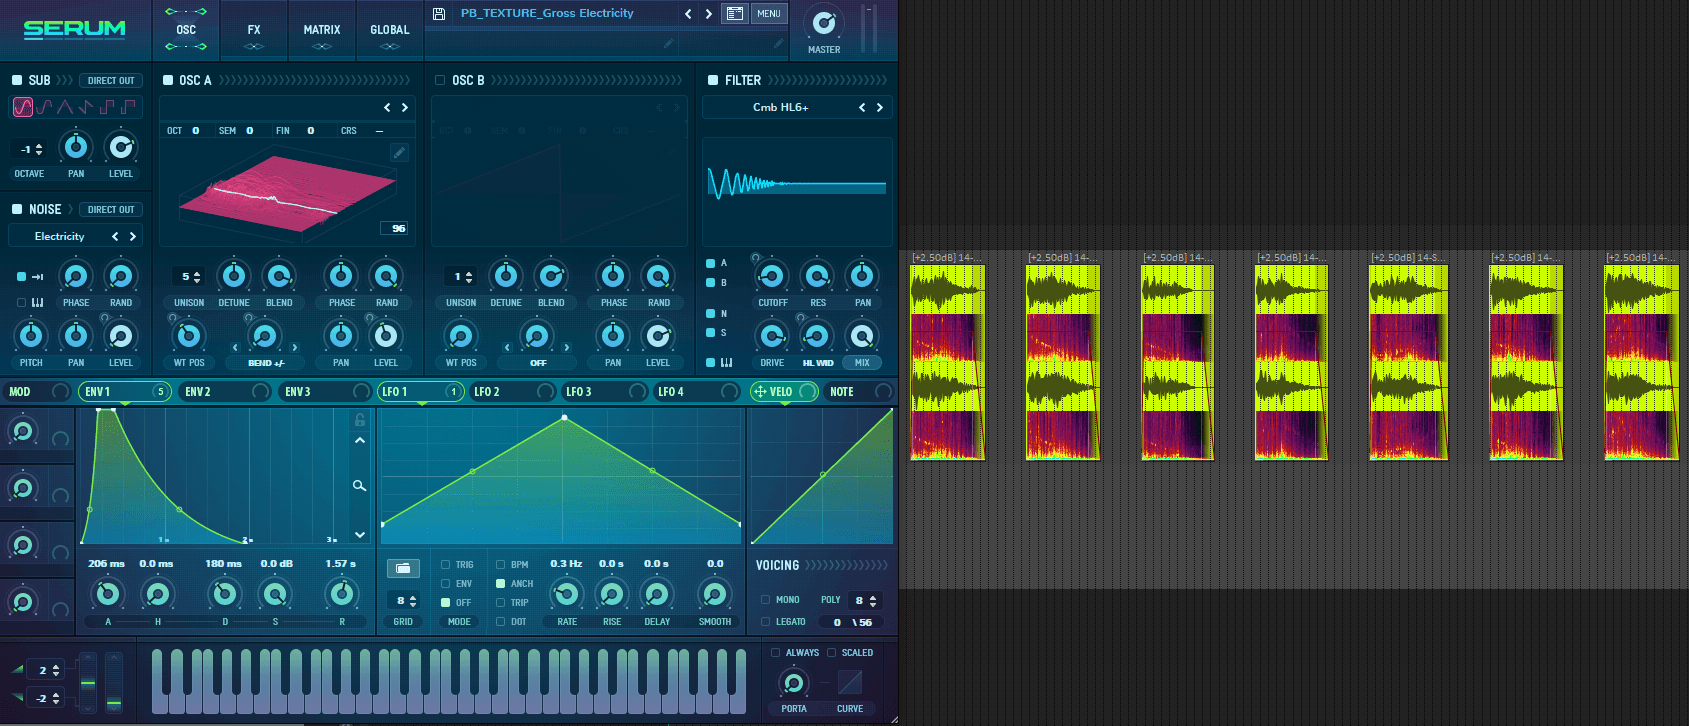Select next noise sample after Electricity
1689x726 pixels.
click(132, 237)
